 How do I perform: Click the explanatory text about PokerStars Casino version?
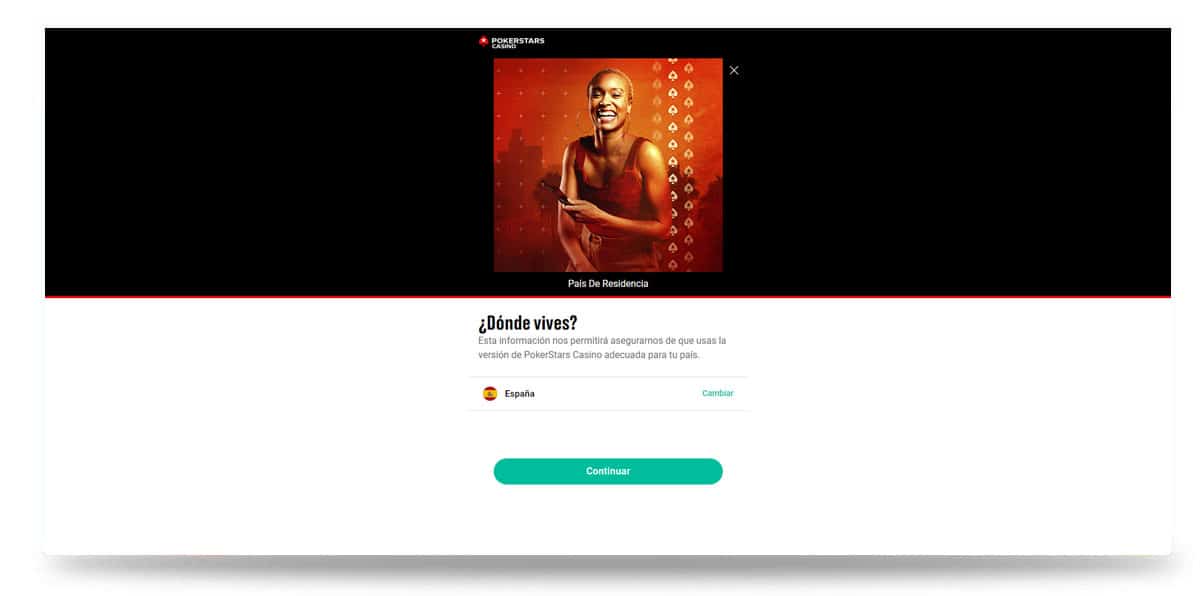point(602,348)
